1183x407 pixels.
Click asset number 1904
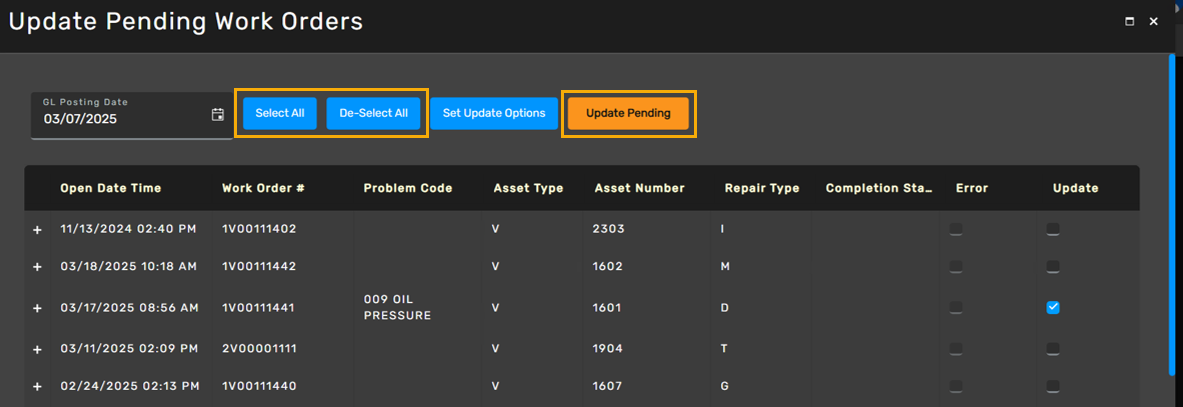point(608,348)
